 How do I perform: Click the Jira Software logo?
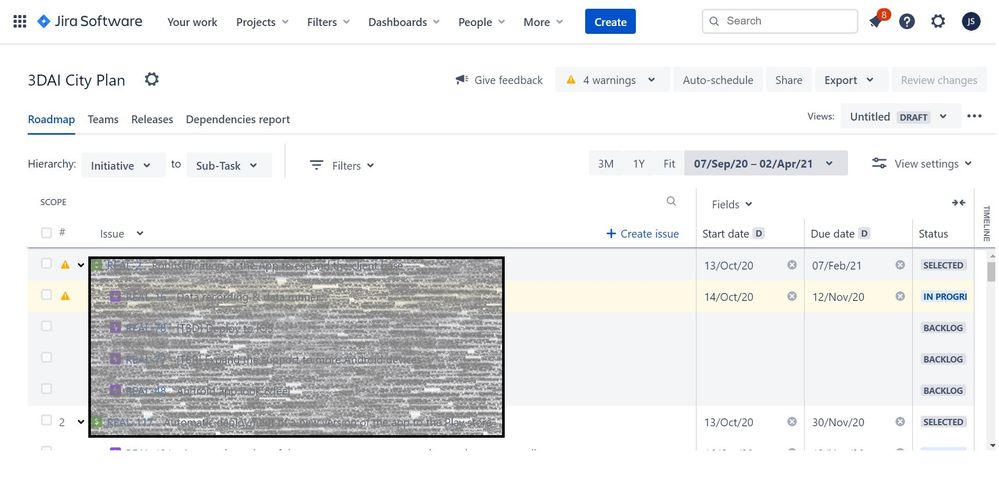90,21
